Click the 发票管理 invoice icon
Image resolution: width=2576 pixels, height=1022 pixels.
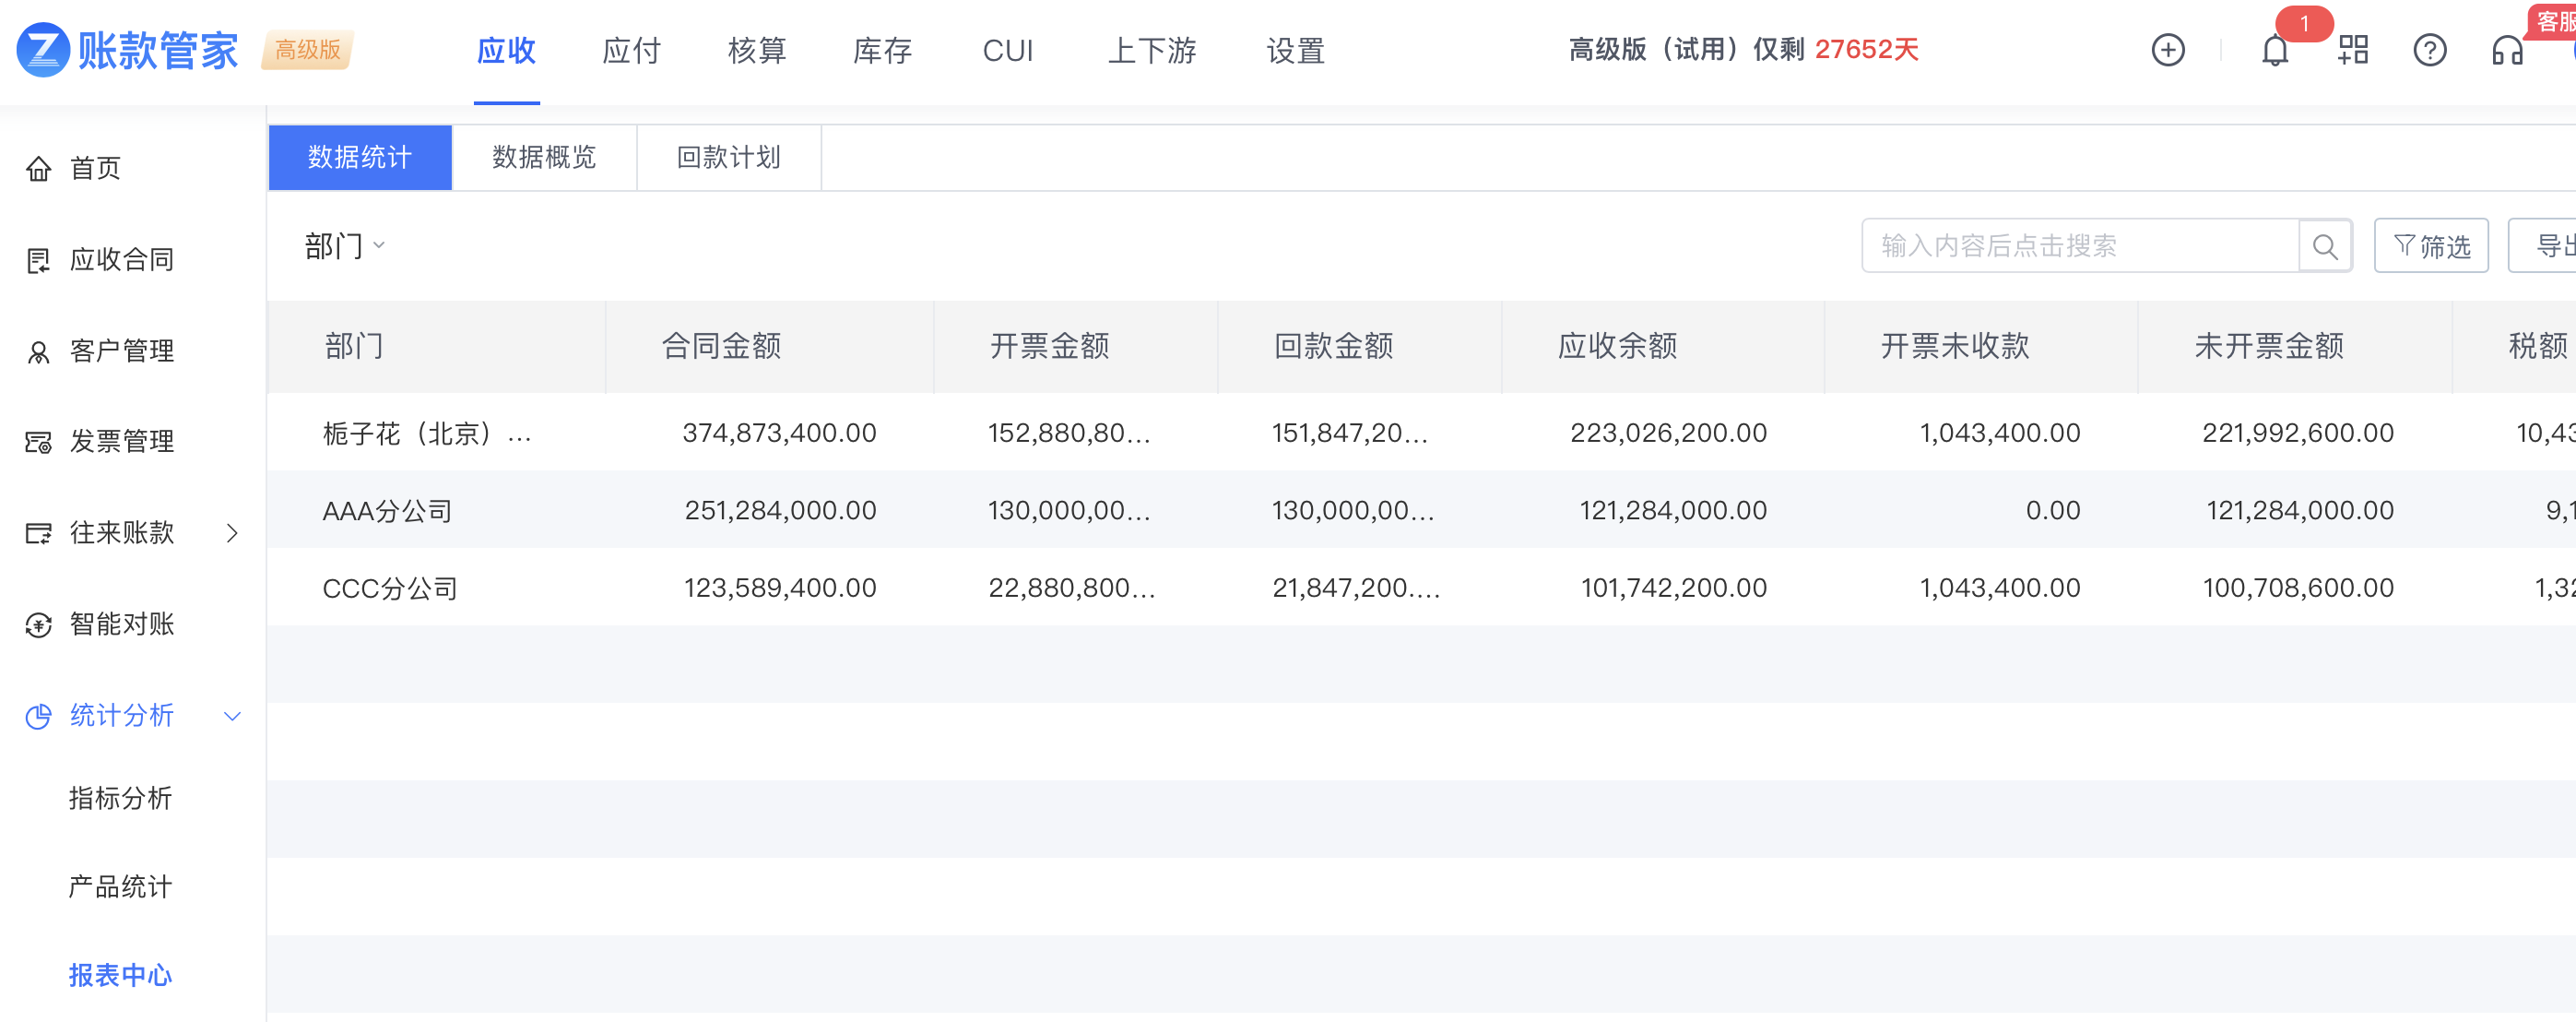pos(38,442)
